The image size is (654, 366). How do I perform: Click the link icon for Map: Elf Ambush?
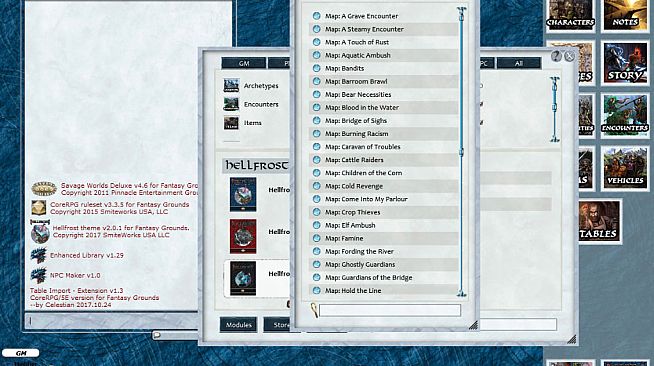(x=317, y=225)
